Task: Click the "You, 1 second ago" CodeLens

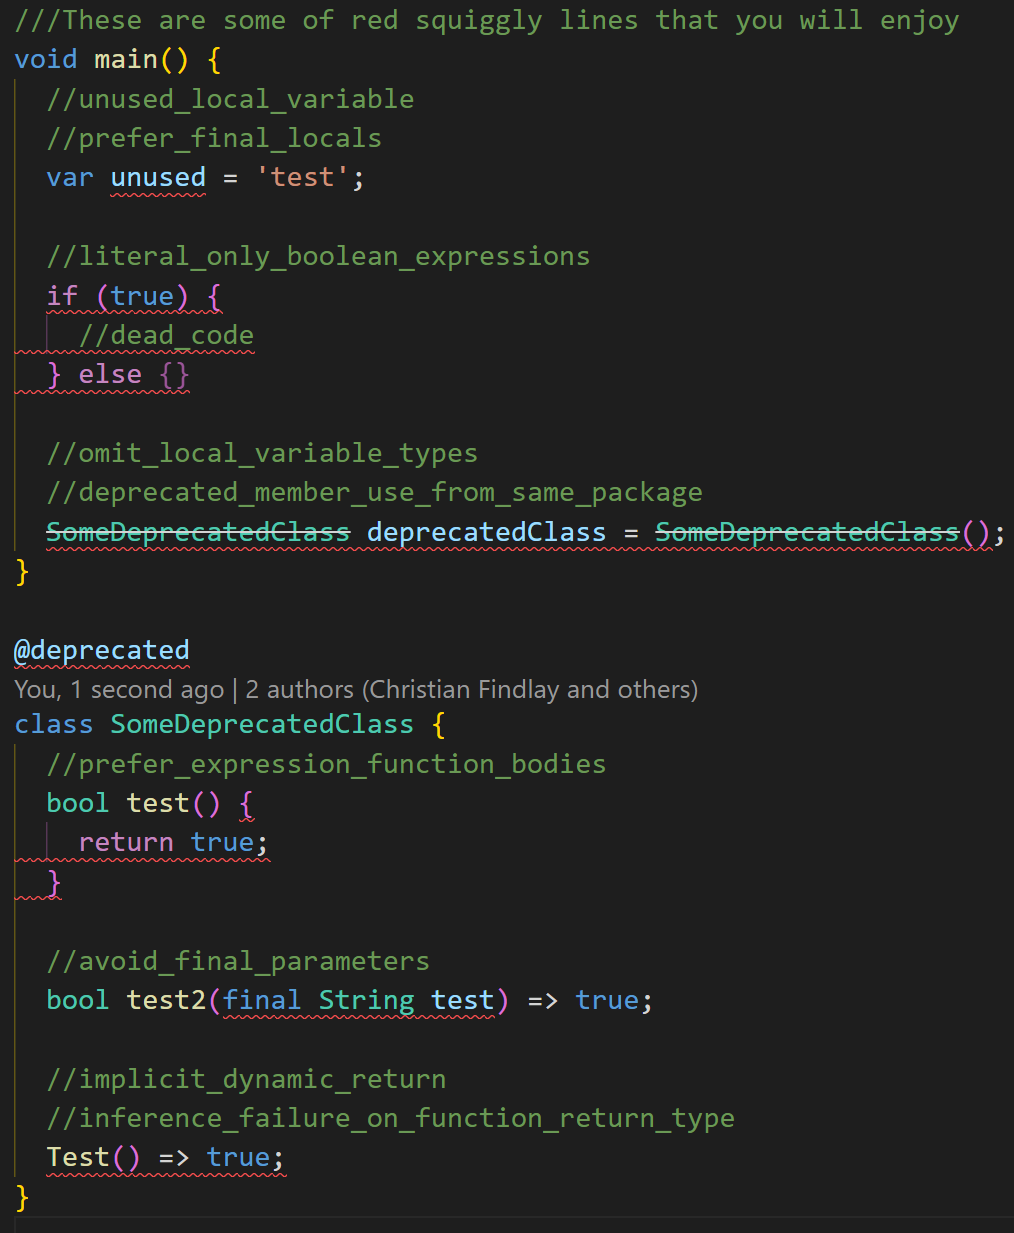Action: point(118,690)
